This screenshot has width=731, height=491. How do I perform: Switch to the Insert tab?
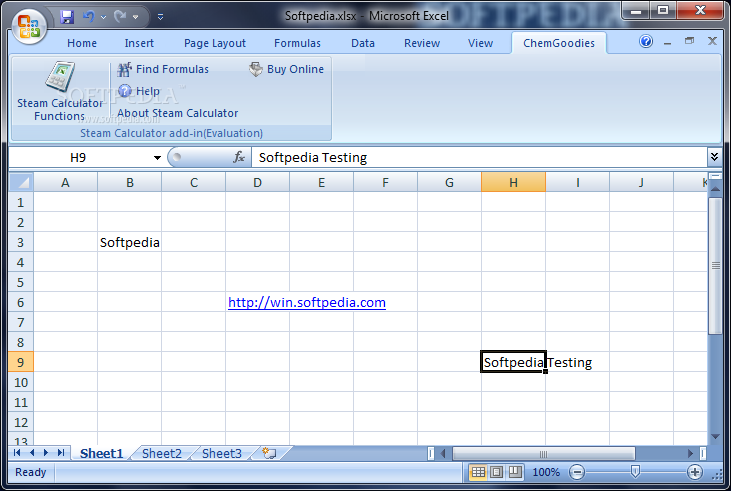(139, 43)
